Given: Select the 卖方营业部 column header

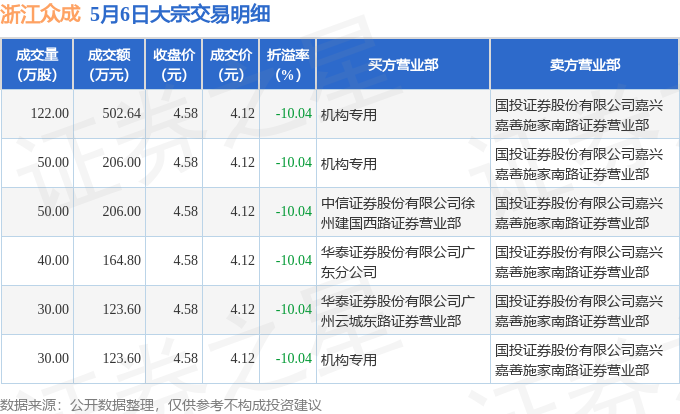Looking at the screenshot, I should pyautogui.click(x=585, y=64).
